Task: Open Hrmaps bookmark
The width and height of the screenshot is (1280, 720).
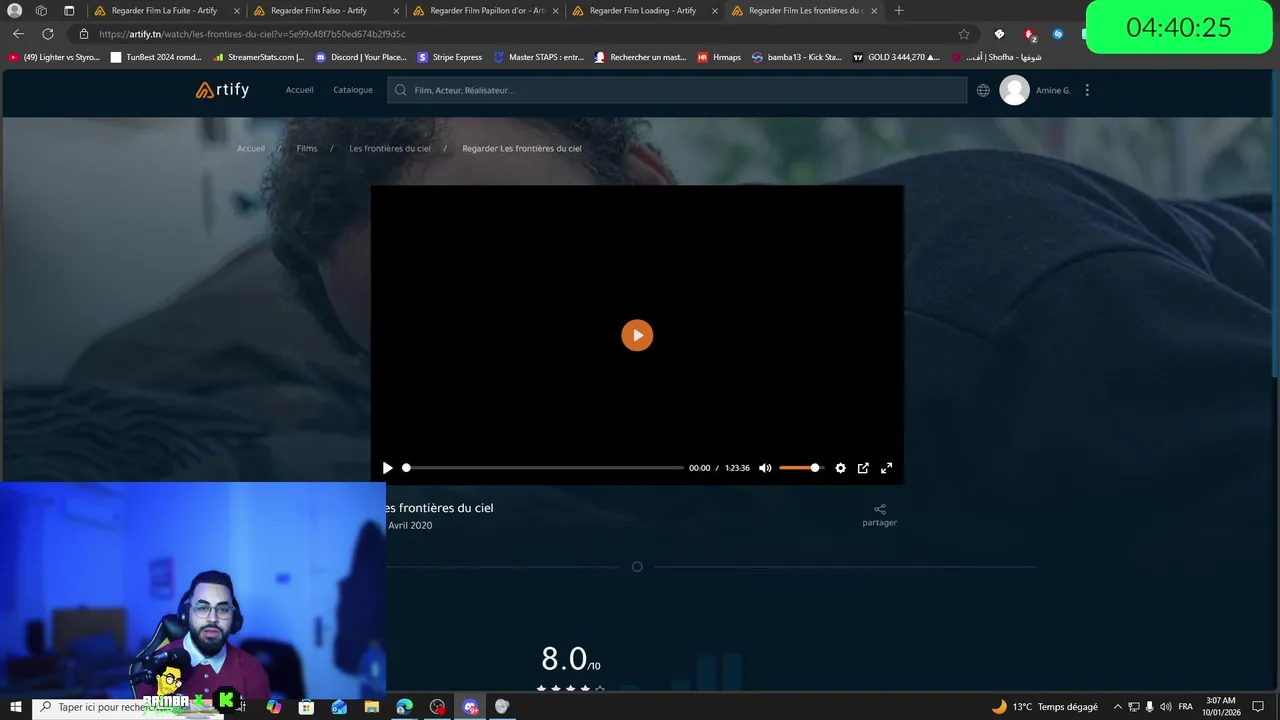Action: [719, 57]
